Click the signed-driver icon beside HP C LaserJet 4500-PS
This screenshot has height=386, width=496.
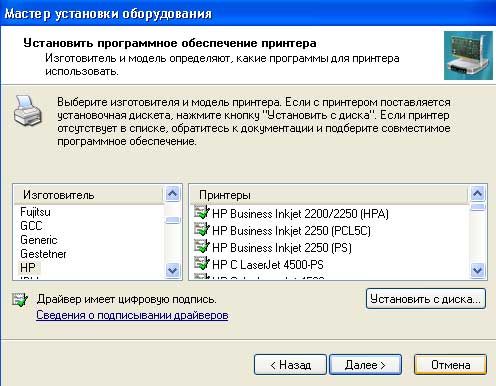[x=202, y=264]
